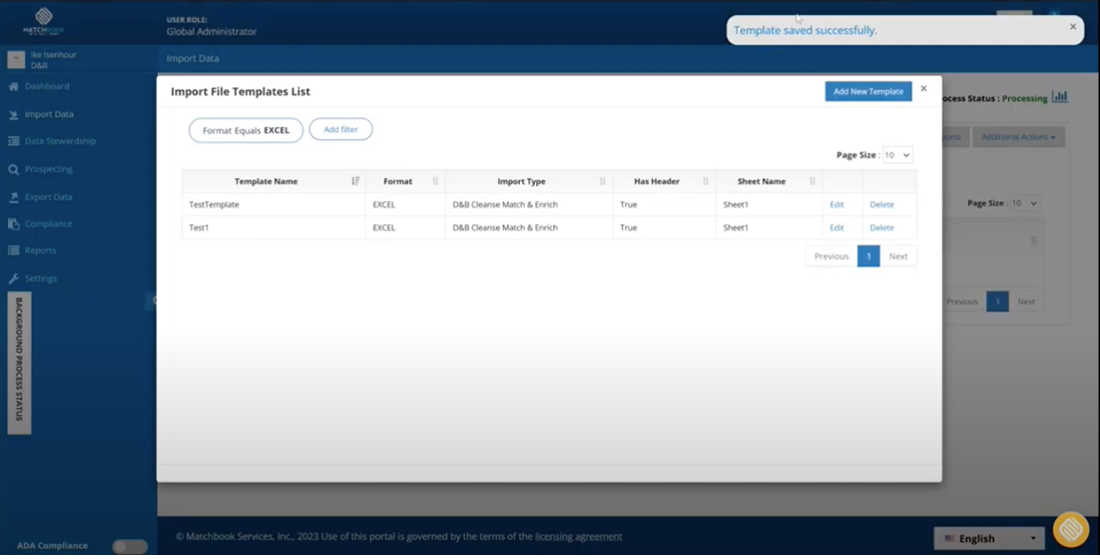Click the Import Data sidebar icon
The width and height of the screenshot is (1100, 559).
coord(13,114)
